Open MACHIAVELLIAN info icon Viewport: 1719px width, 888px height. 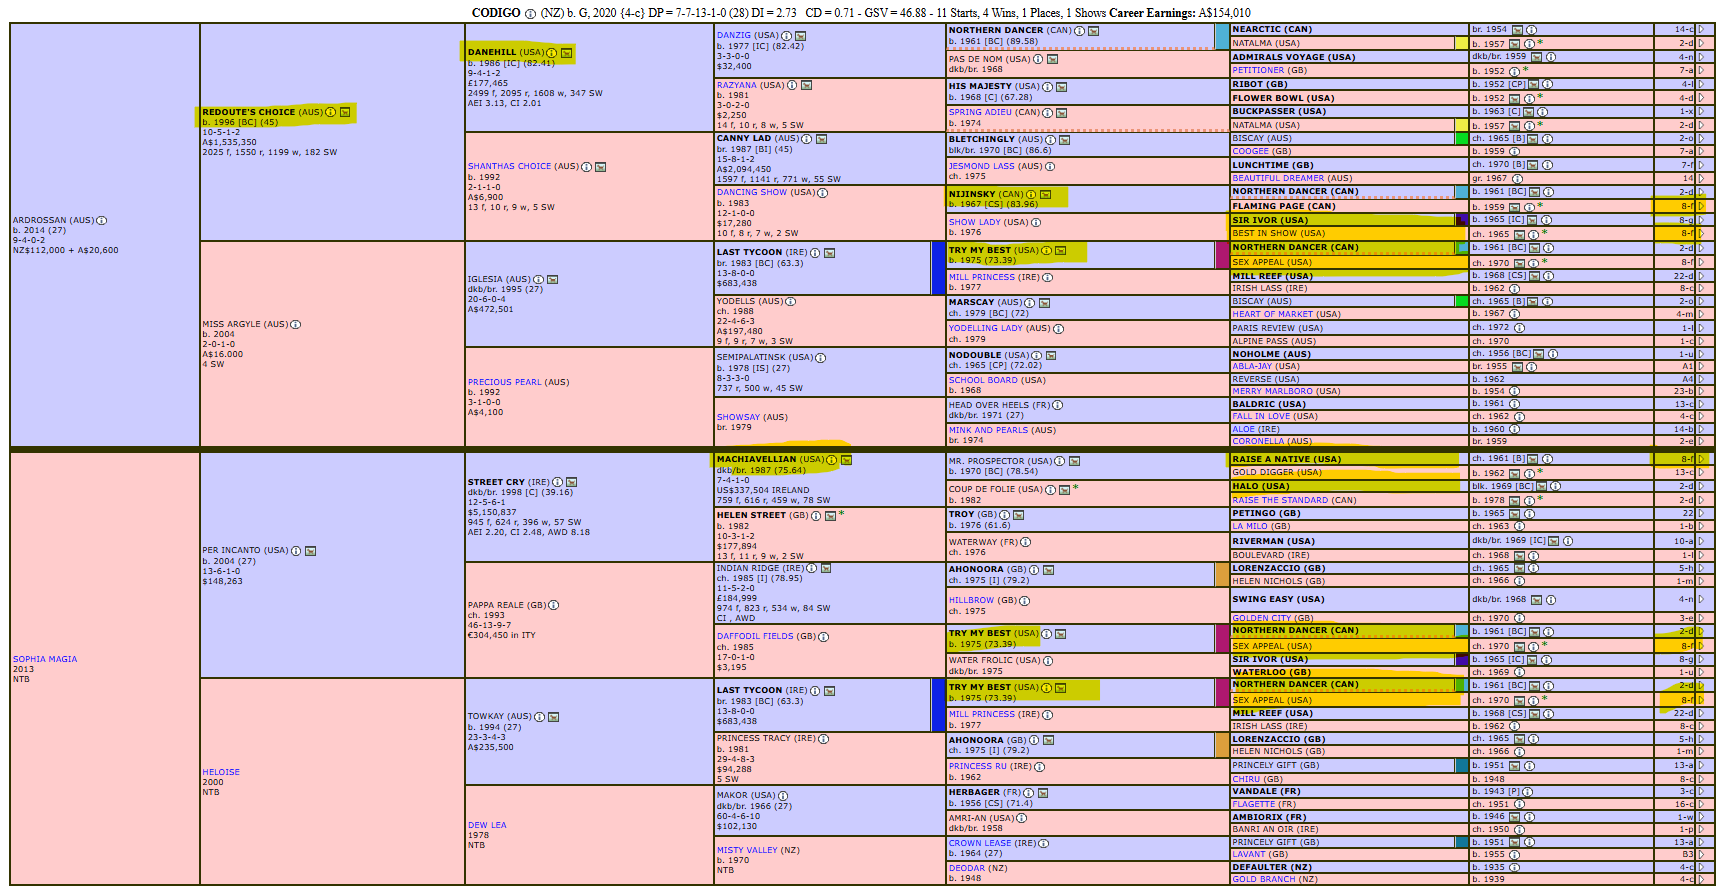832,460
